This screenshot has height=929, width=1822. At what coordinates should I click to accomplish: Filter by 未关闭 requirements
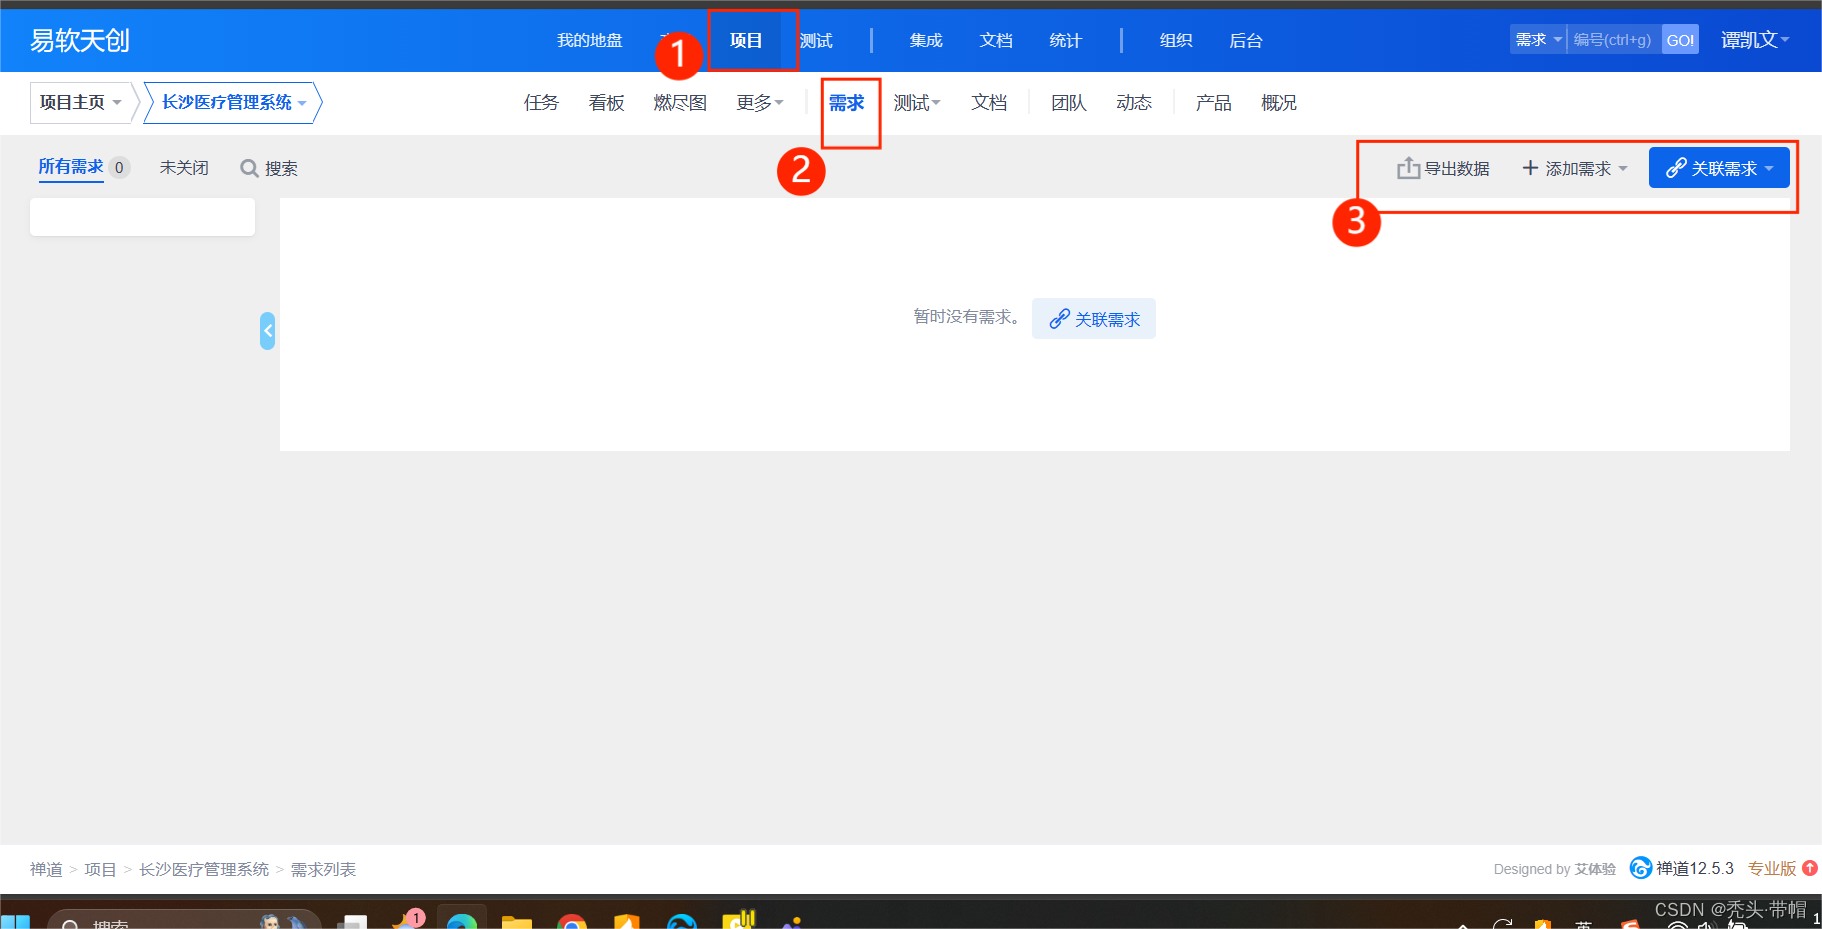pos(184,168)
